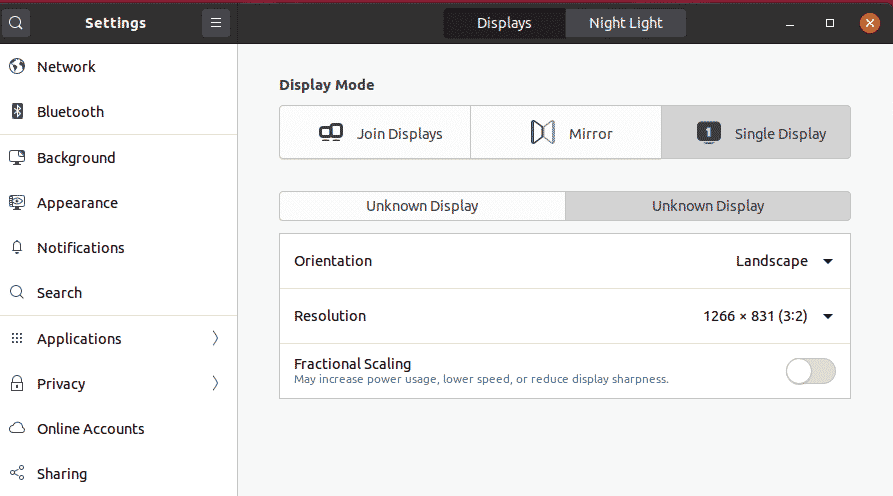The width and height of the screenshot is (893, 496).
Task: Switch to the Night Light tab
Action: [625, 23]
